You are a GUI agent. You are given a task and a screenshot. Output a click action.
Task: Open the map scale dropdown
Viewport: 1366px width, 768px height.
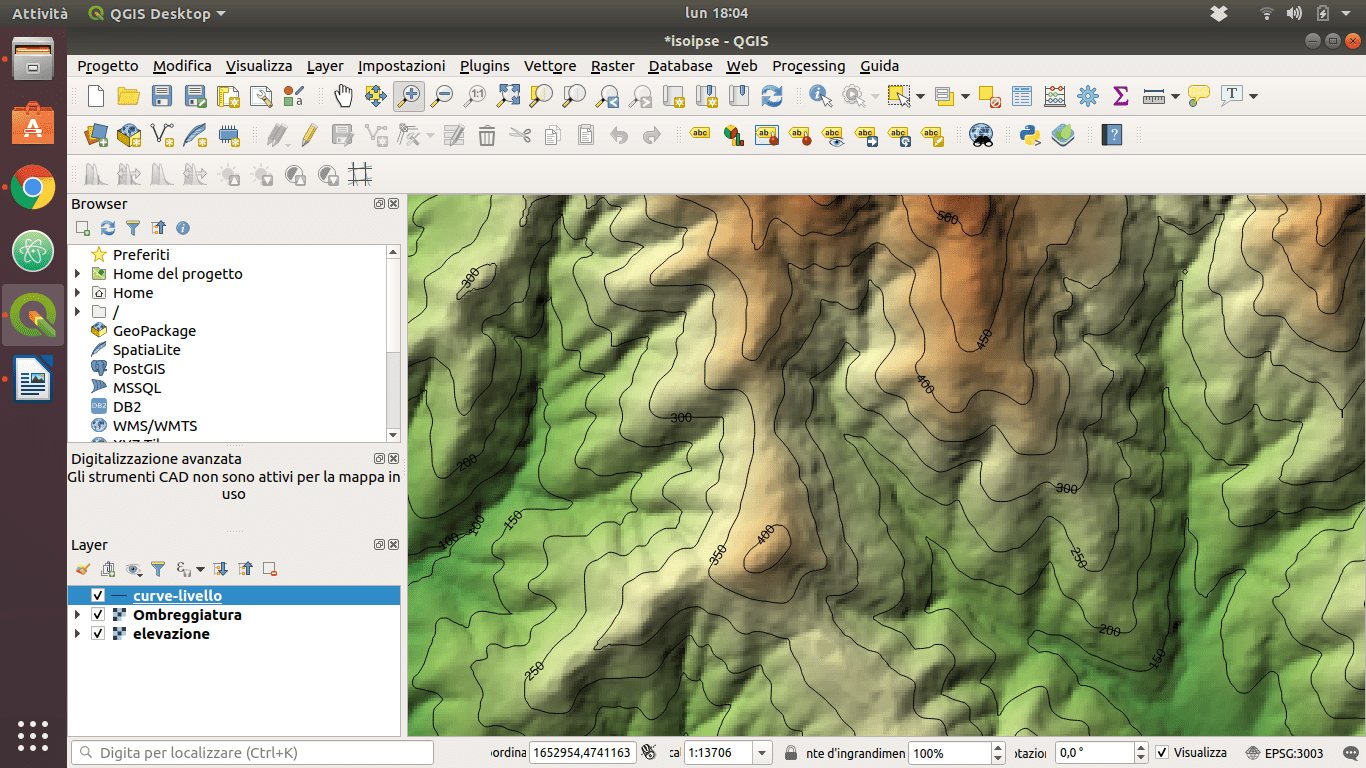point(763,752)
